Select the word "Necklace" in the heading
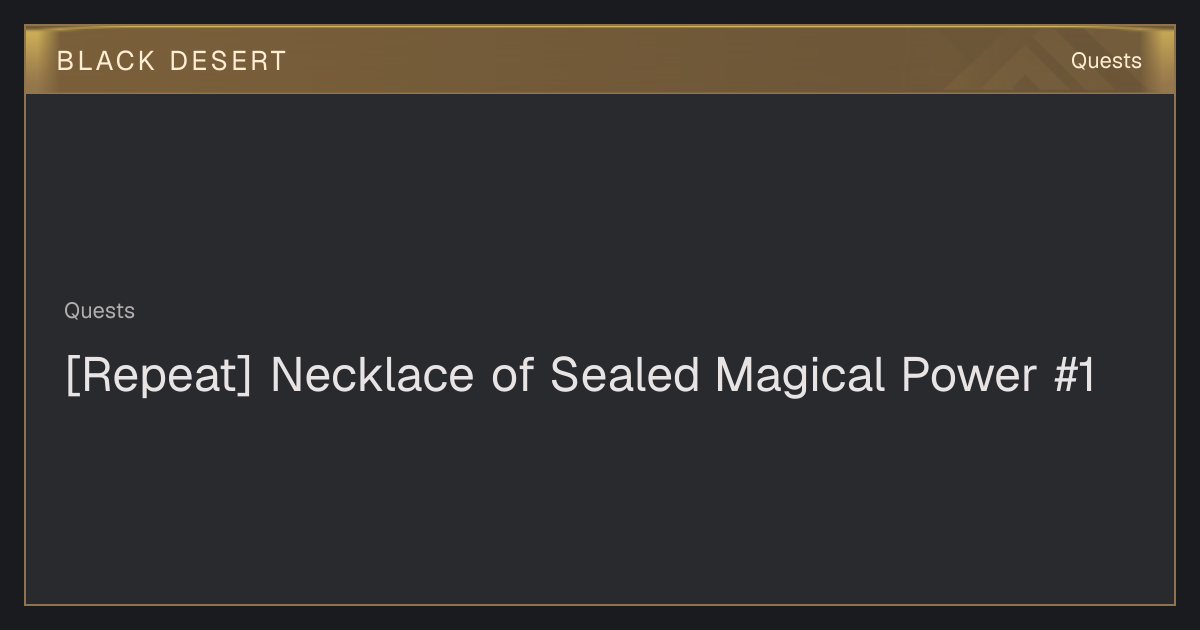 (372, 375)
